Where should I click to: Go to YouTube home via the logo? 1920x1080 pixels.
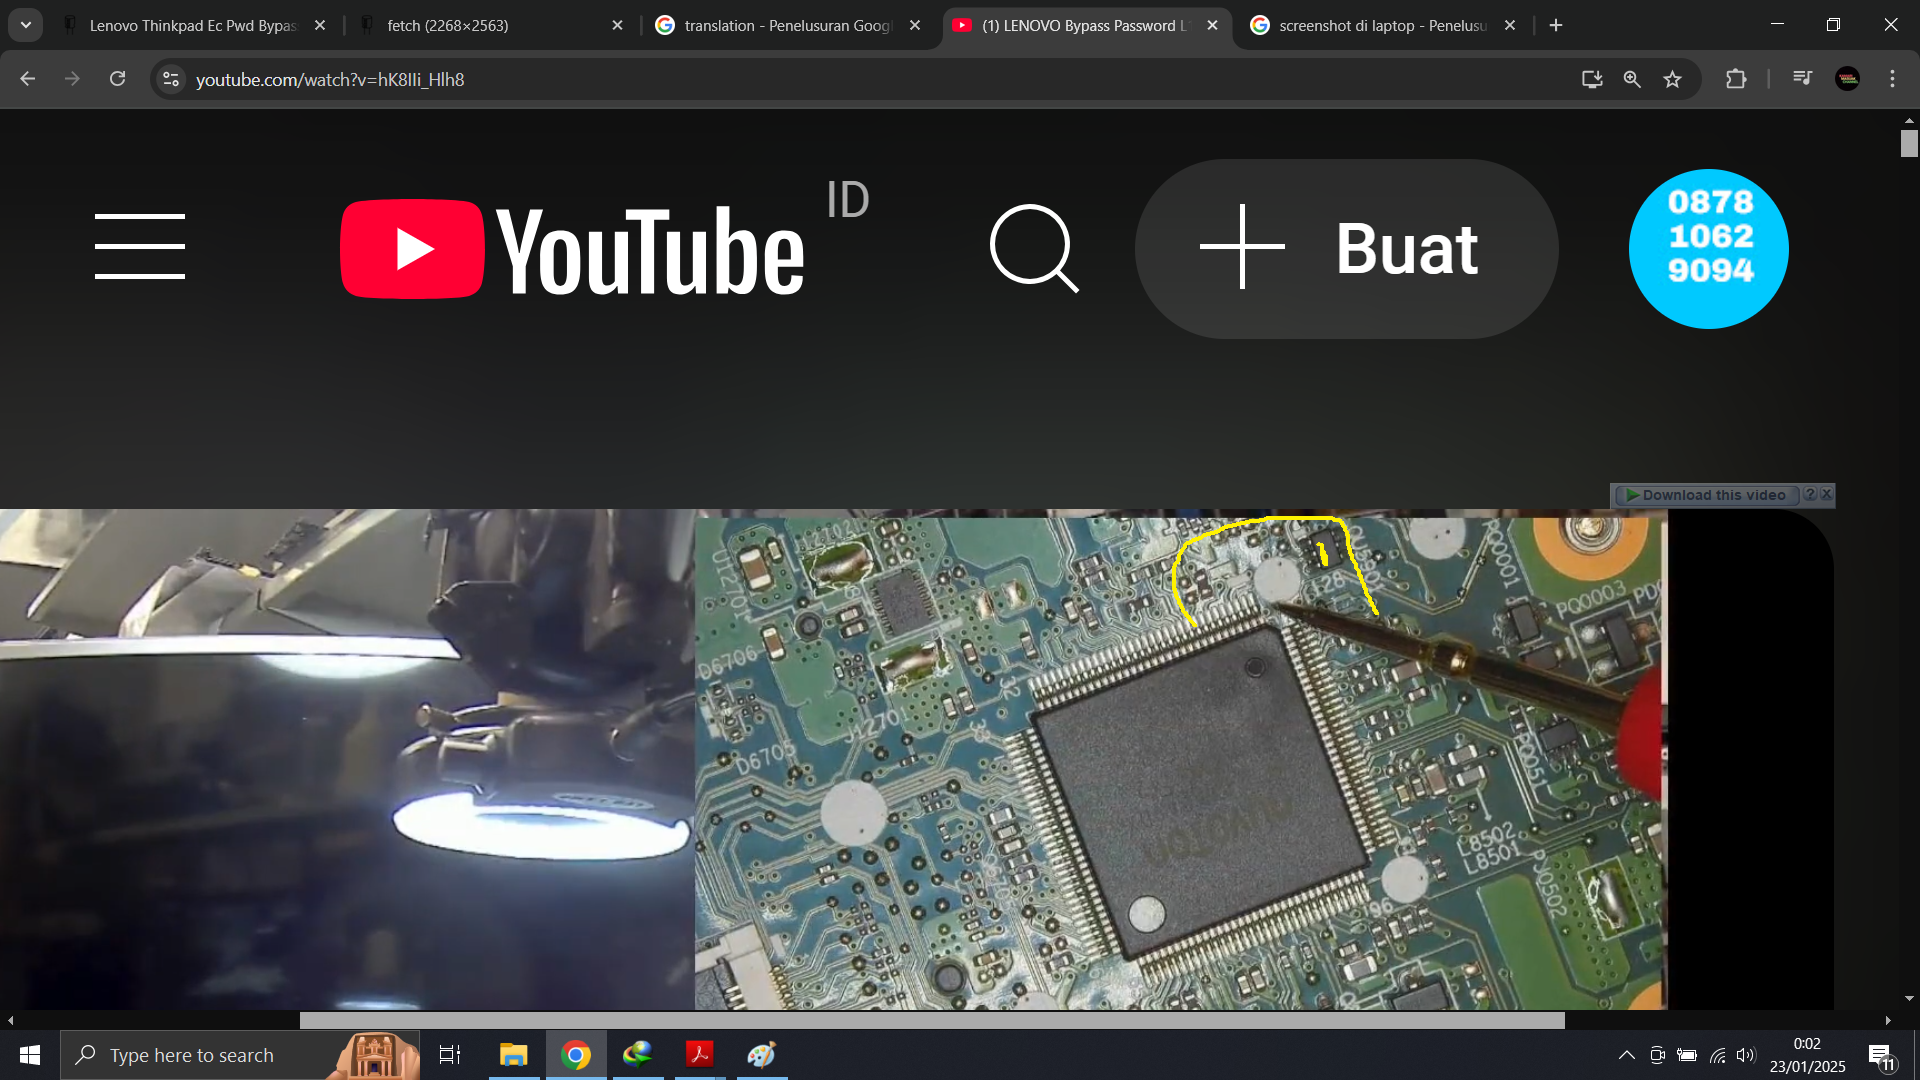click(572, 250)
